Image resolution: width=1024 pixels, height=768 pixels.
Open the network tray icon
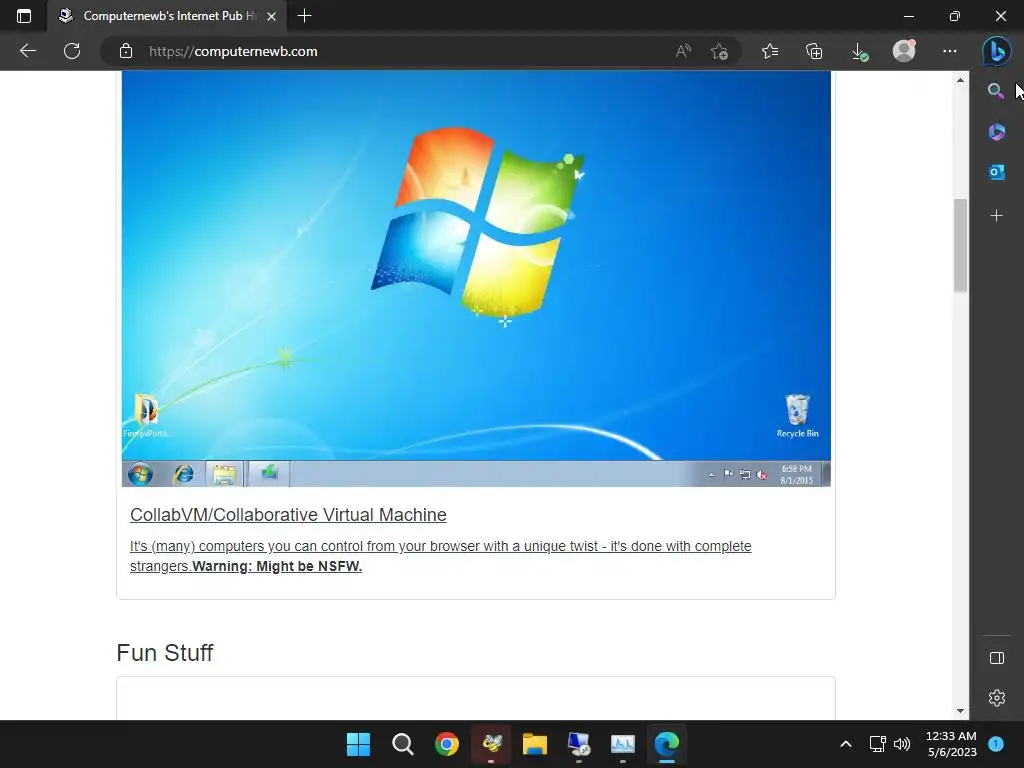878,744
